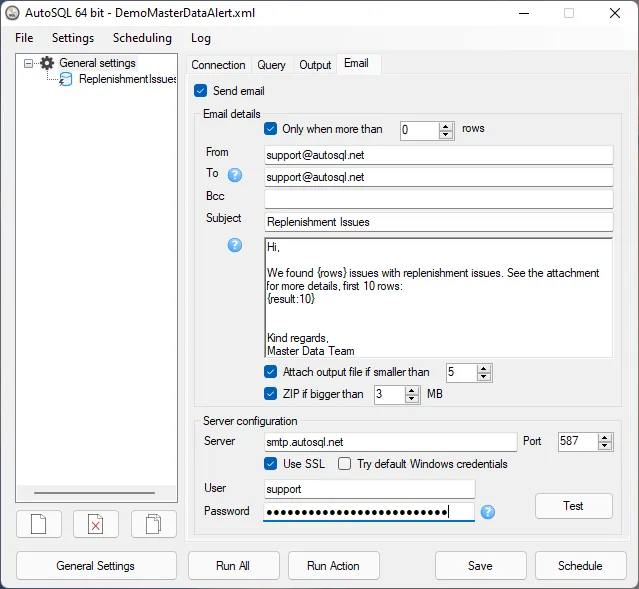Screen dimensions: 639x589
Task: Decrease the Port number spinner
Action: (x=605, y=446)
